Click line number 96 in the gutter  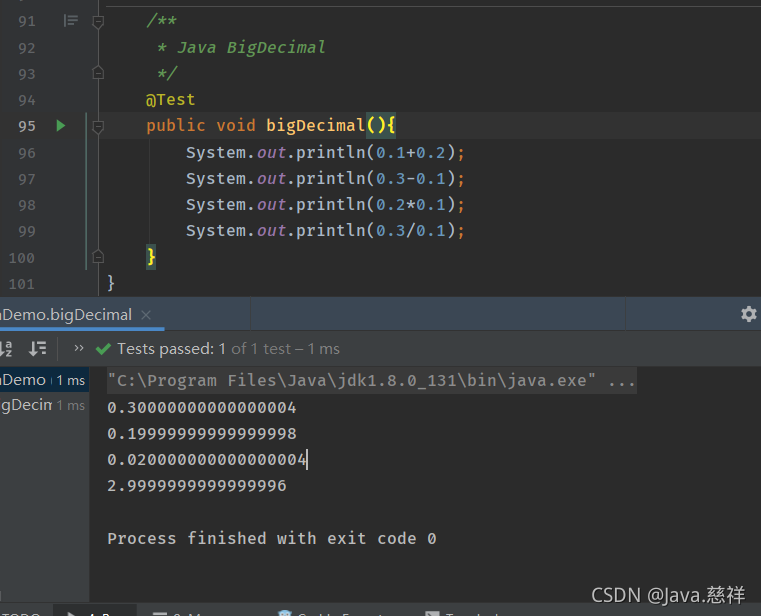(27, 153)
